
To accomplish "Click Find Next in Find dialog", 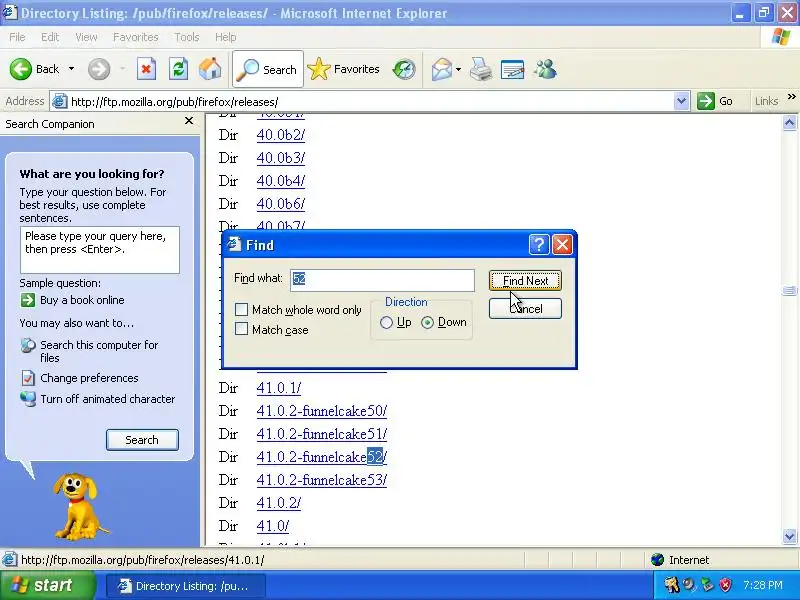I will 525,281.
